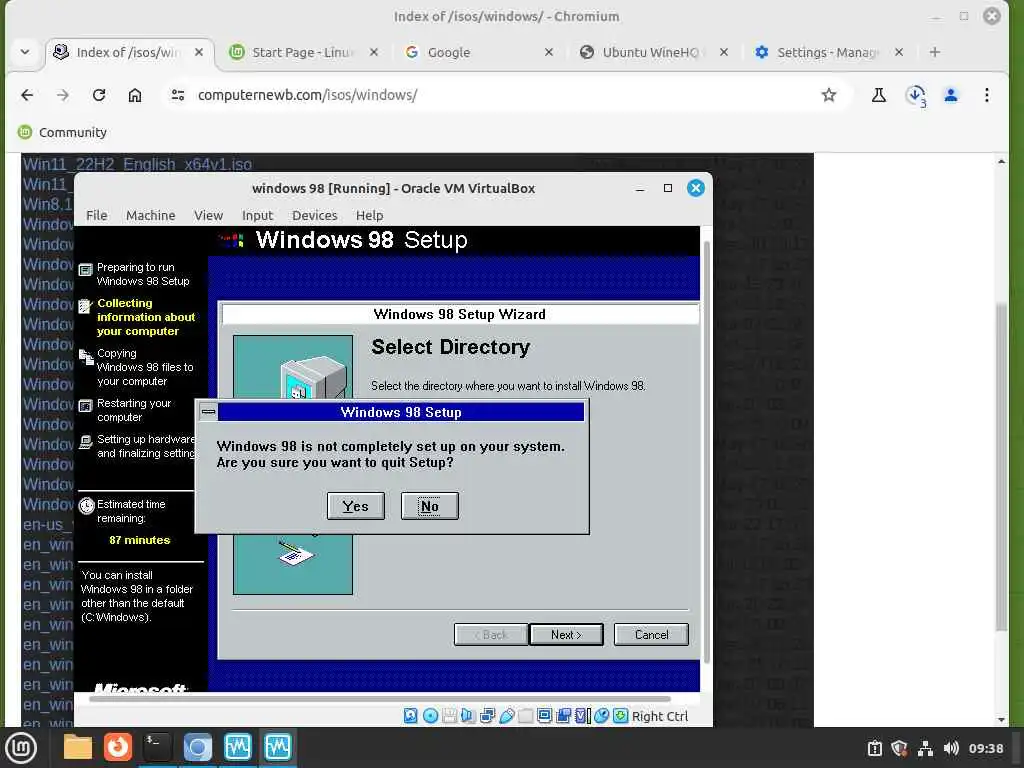Click the floppy disk indicator icon
Viewport: 1024px width, 768px height.
[449, 716]
